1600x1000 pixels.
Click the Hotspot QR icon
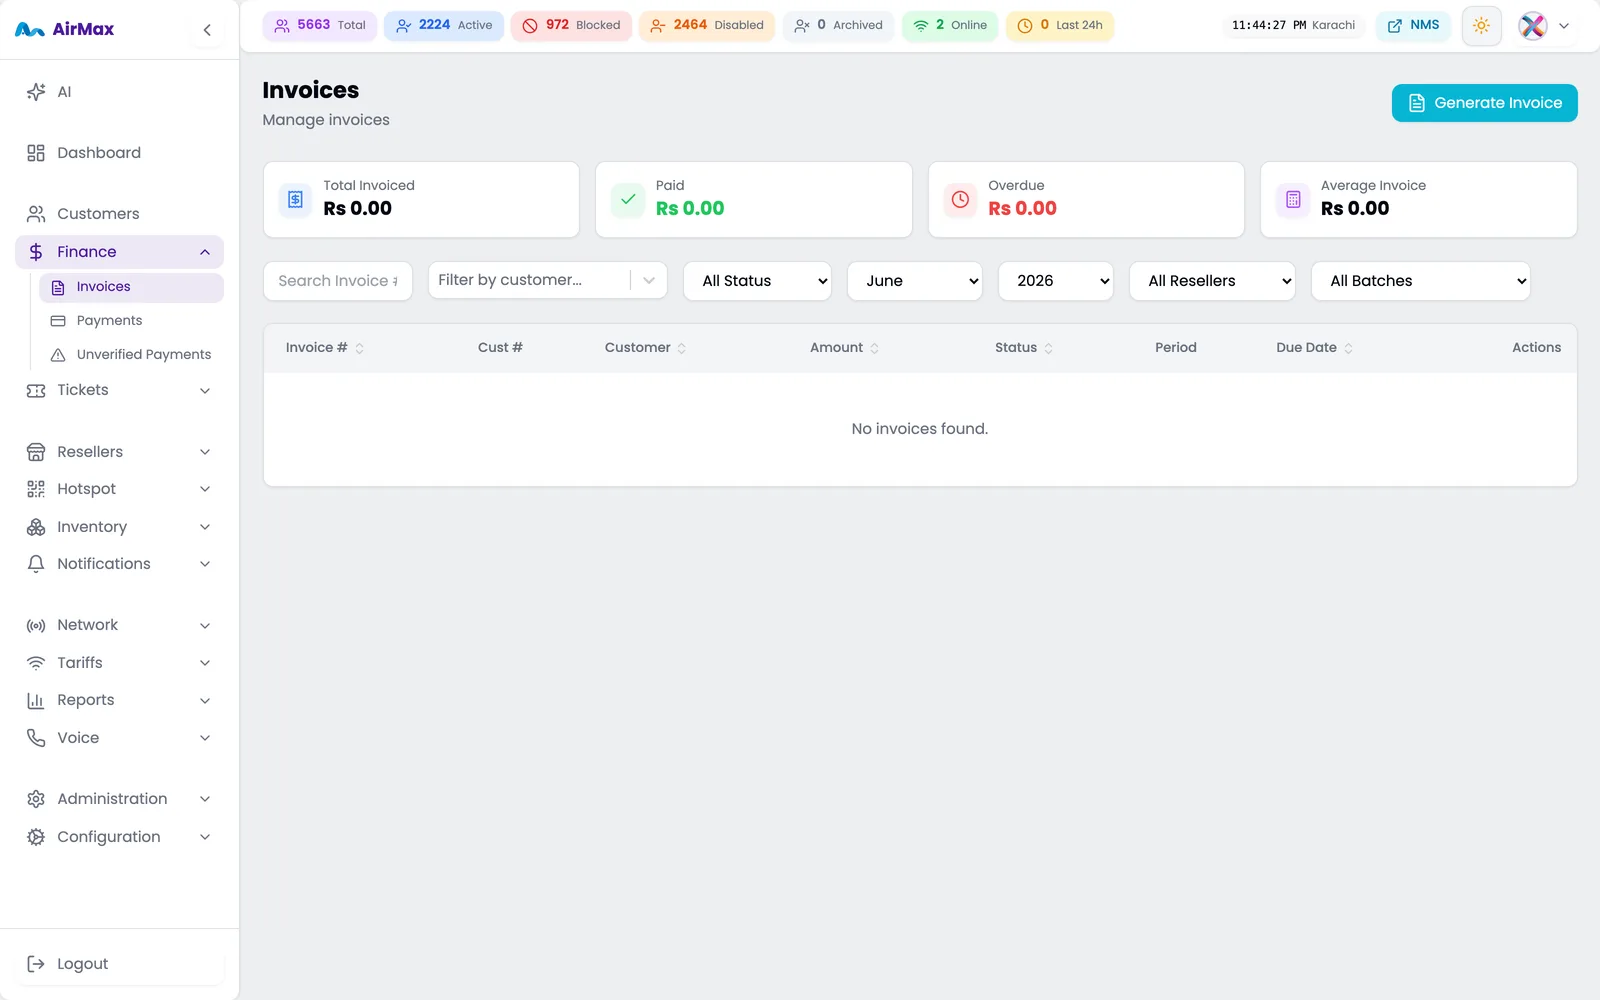pos(36,489)
